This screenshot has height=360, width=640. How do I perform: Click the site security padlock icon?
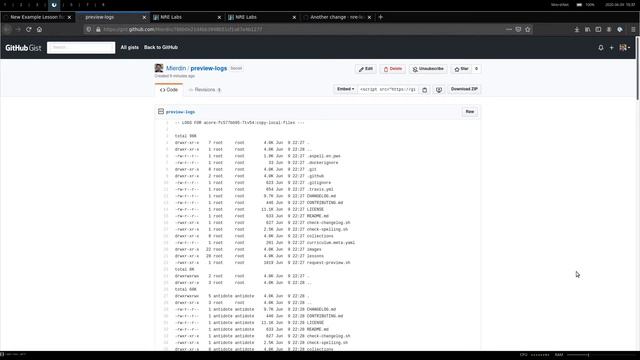click(x=98, y=29)
